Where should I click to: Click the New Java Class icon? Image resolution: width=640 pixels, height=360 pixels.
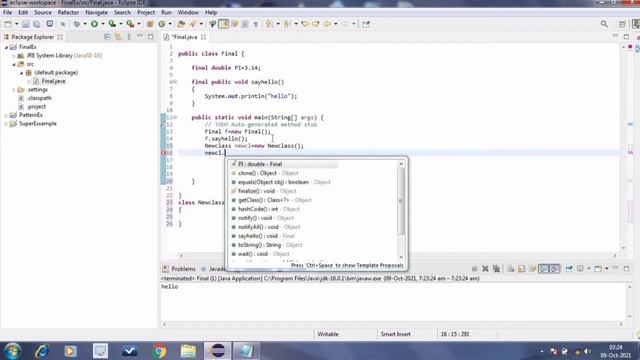(162, 24)
